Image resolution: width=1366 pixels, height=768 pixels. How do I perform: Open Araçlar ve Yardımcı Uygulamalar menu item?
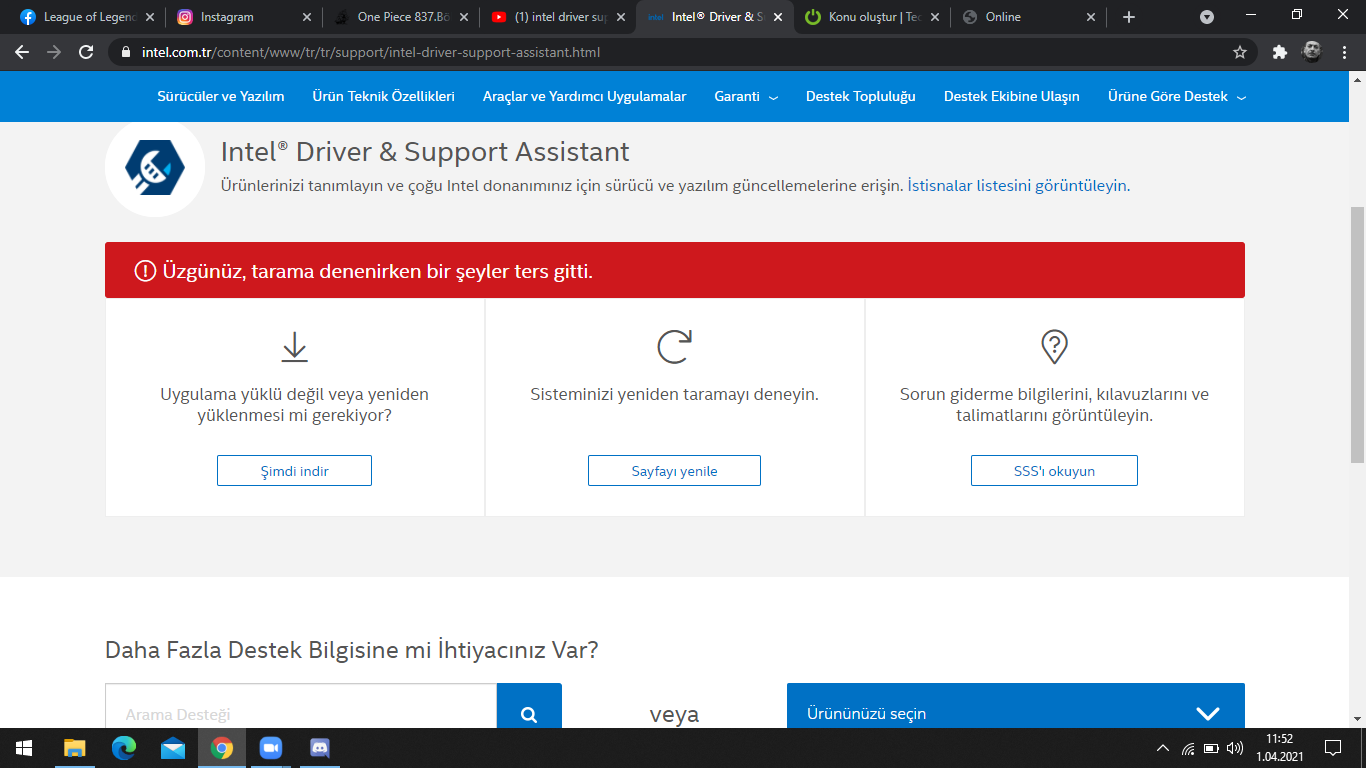click(x=585, y=97)
